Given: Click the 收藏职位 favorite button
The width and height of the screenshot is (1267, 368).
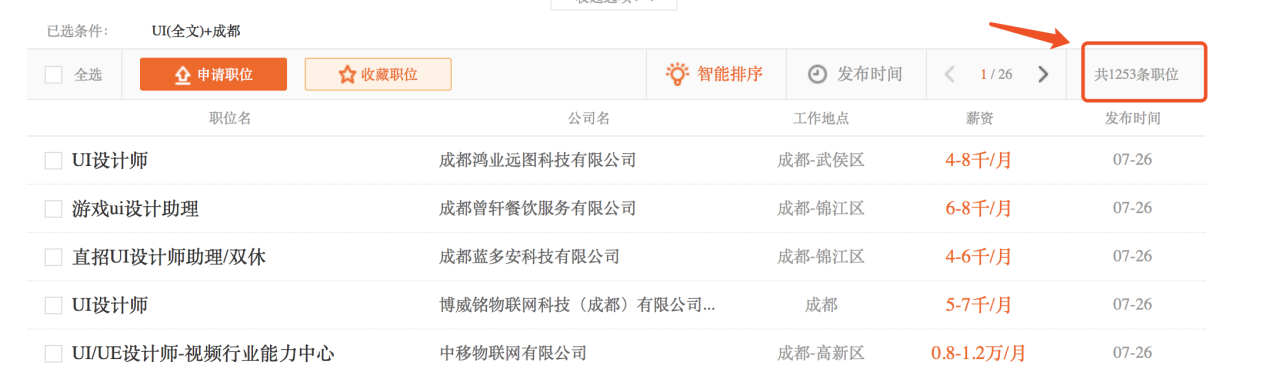Looking at the screenshot, I should (x=378, y=74).
